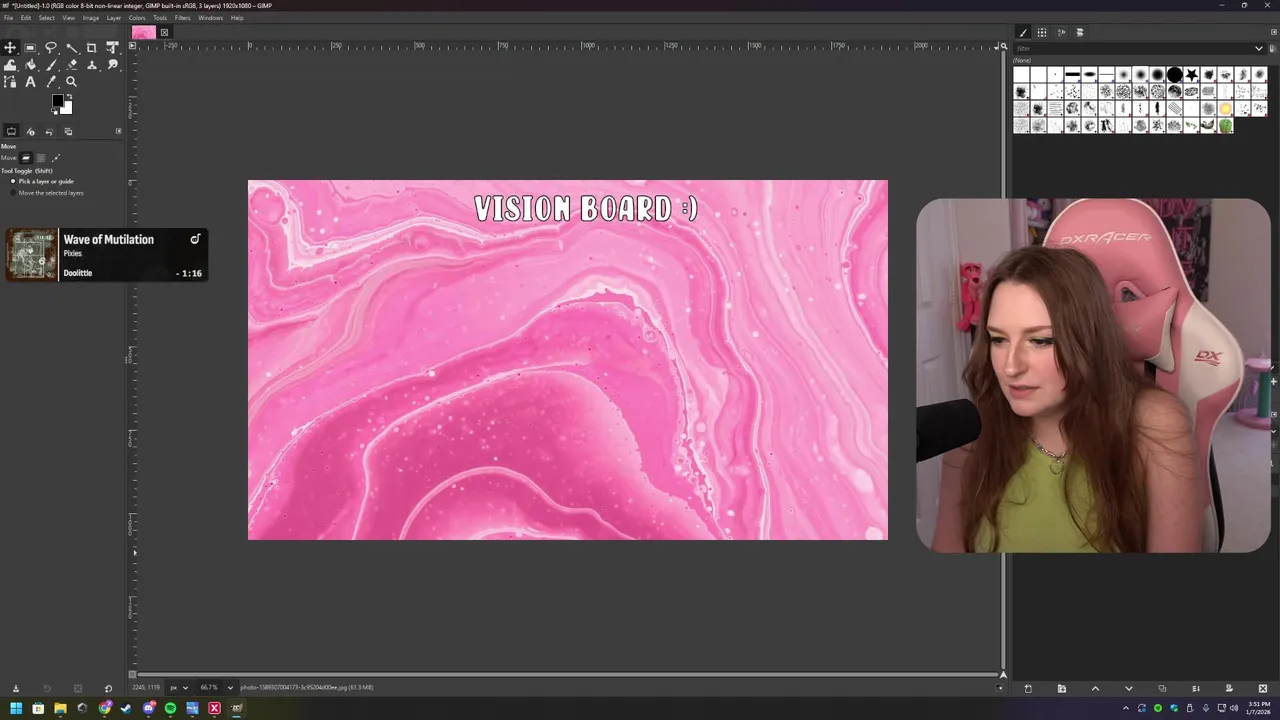
Task: Open Spotify from the taskbar
Action: pos(170,708)
